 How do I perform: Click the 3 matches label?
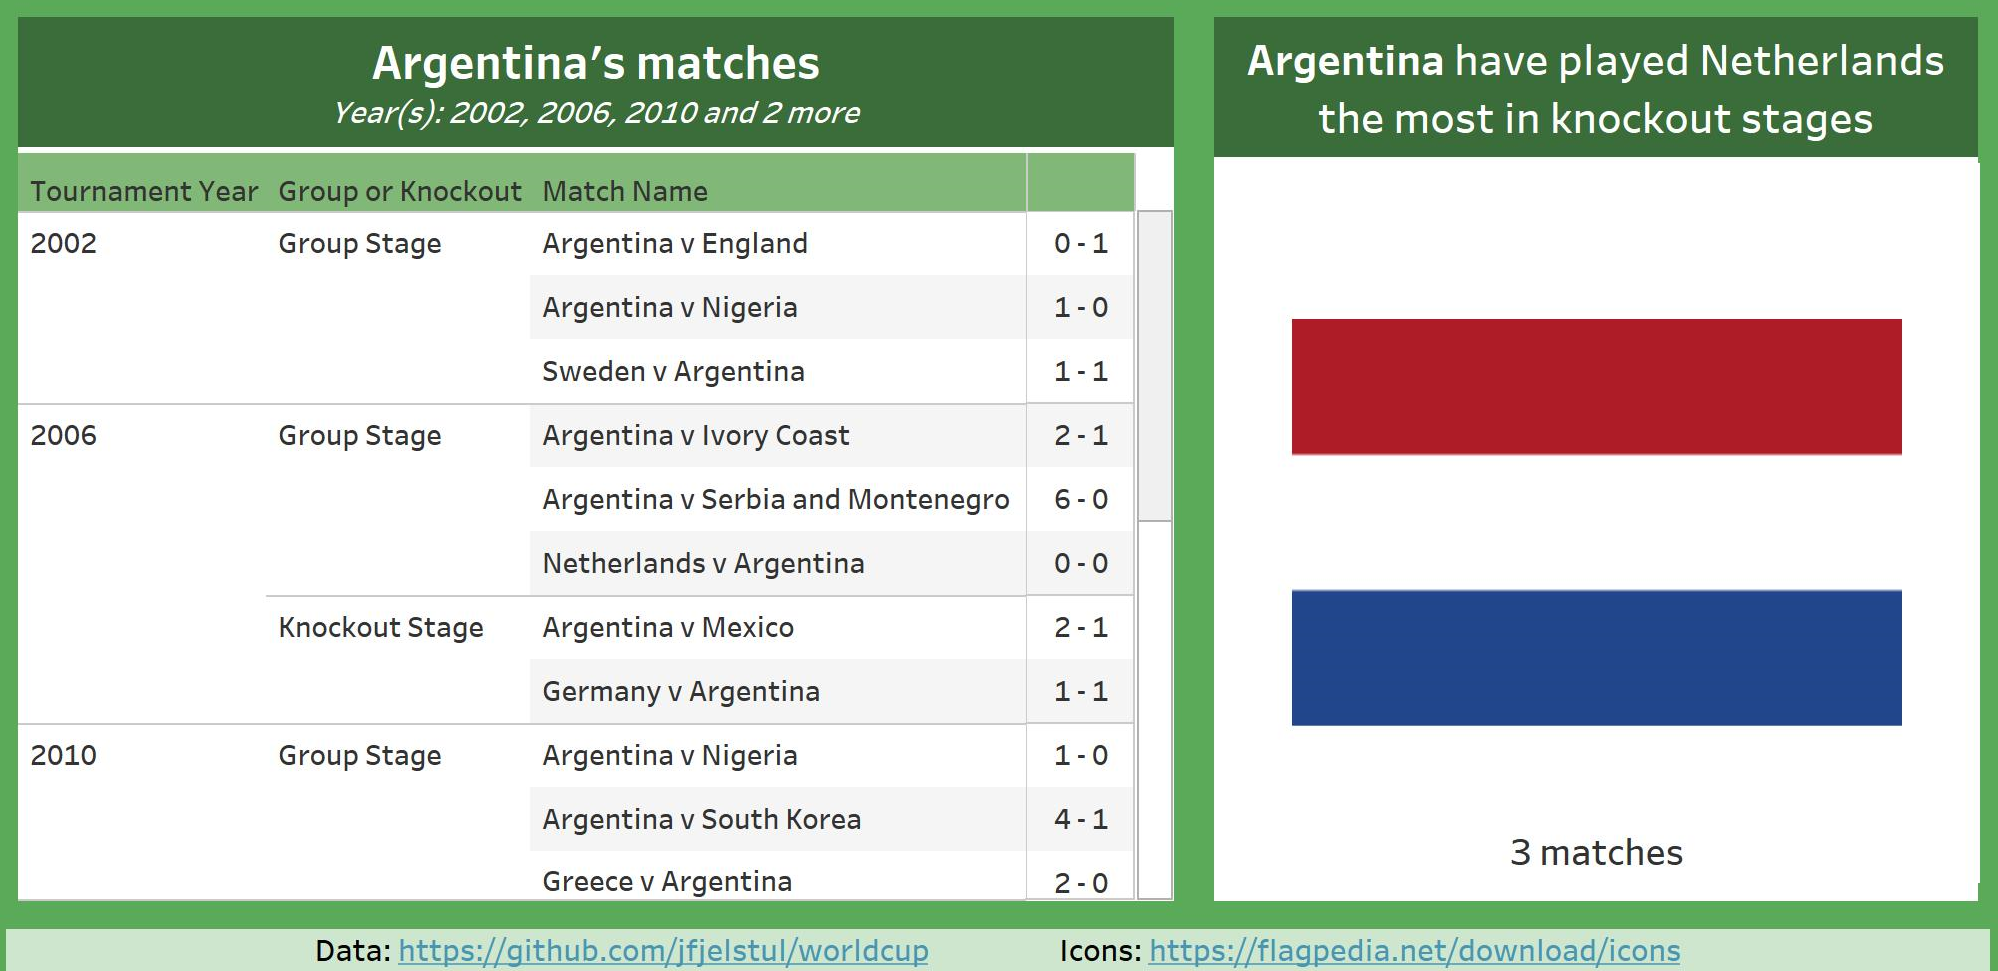pyautogui.click(x=1596, y=852)
